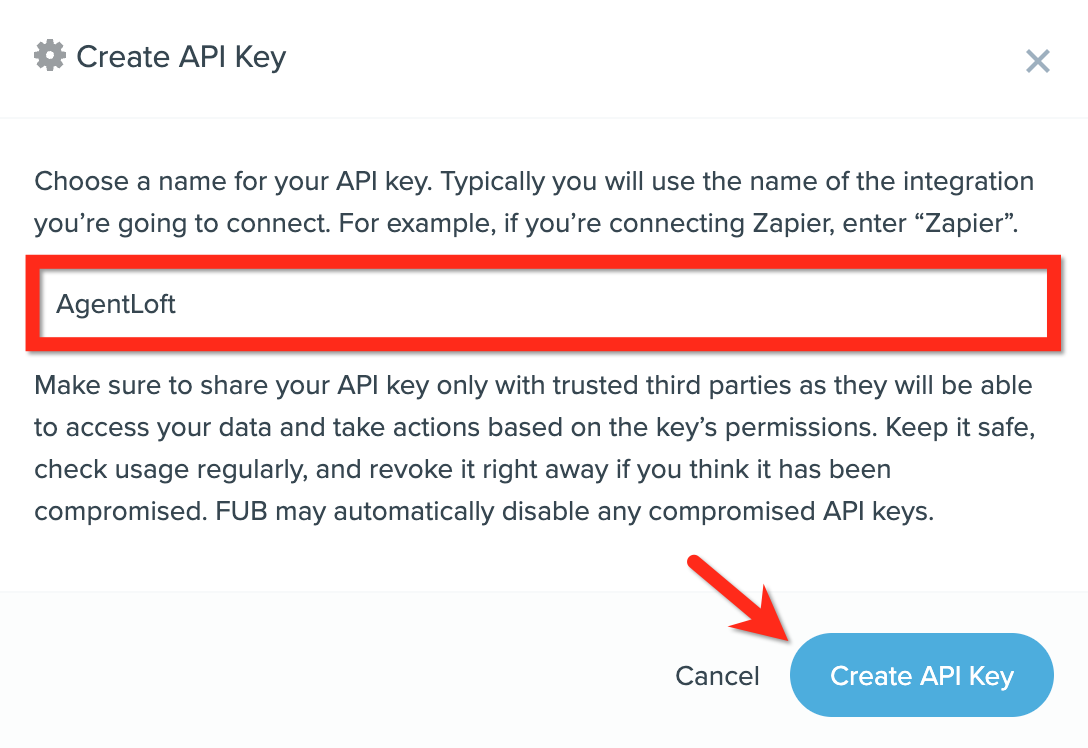The height and width of the screenshot is (748, 1088).
Task: Click the AgentLoft text in the field
Action: [116, 304]
